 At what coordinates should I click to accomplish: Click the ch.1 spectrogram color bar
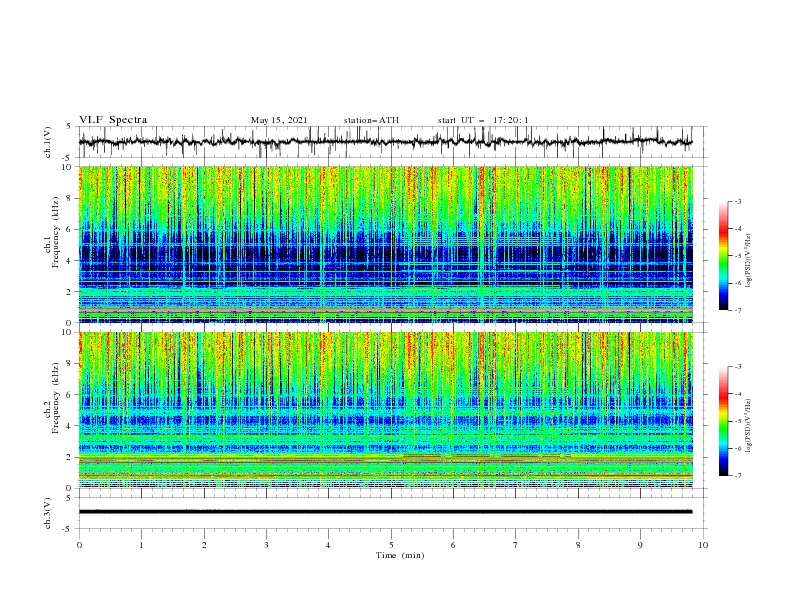pyautogui.click(x=723, y=256)
